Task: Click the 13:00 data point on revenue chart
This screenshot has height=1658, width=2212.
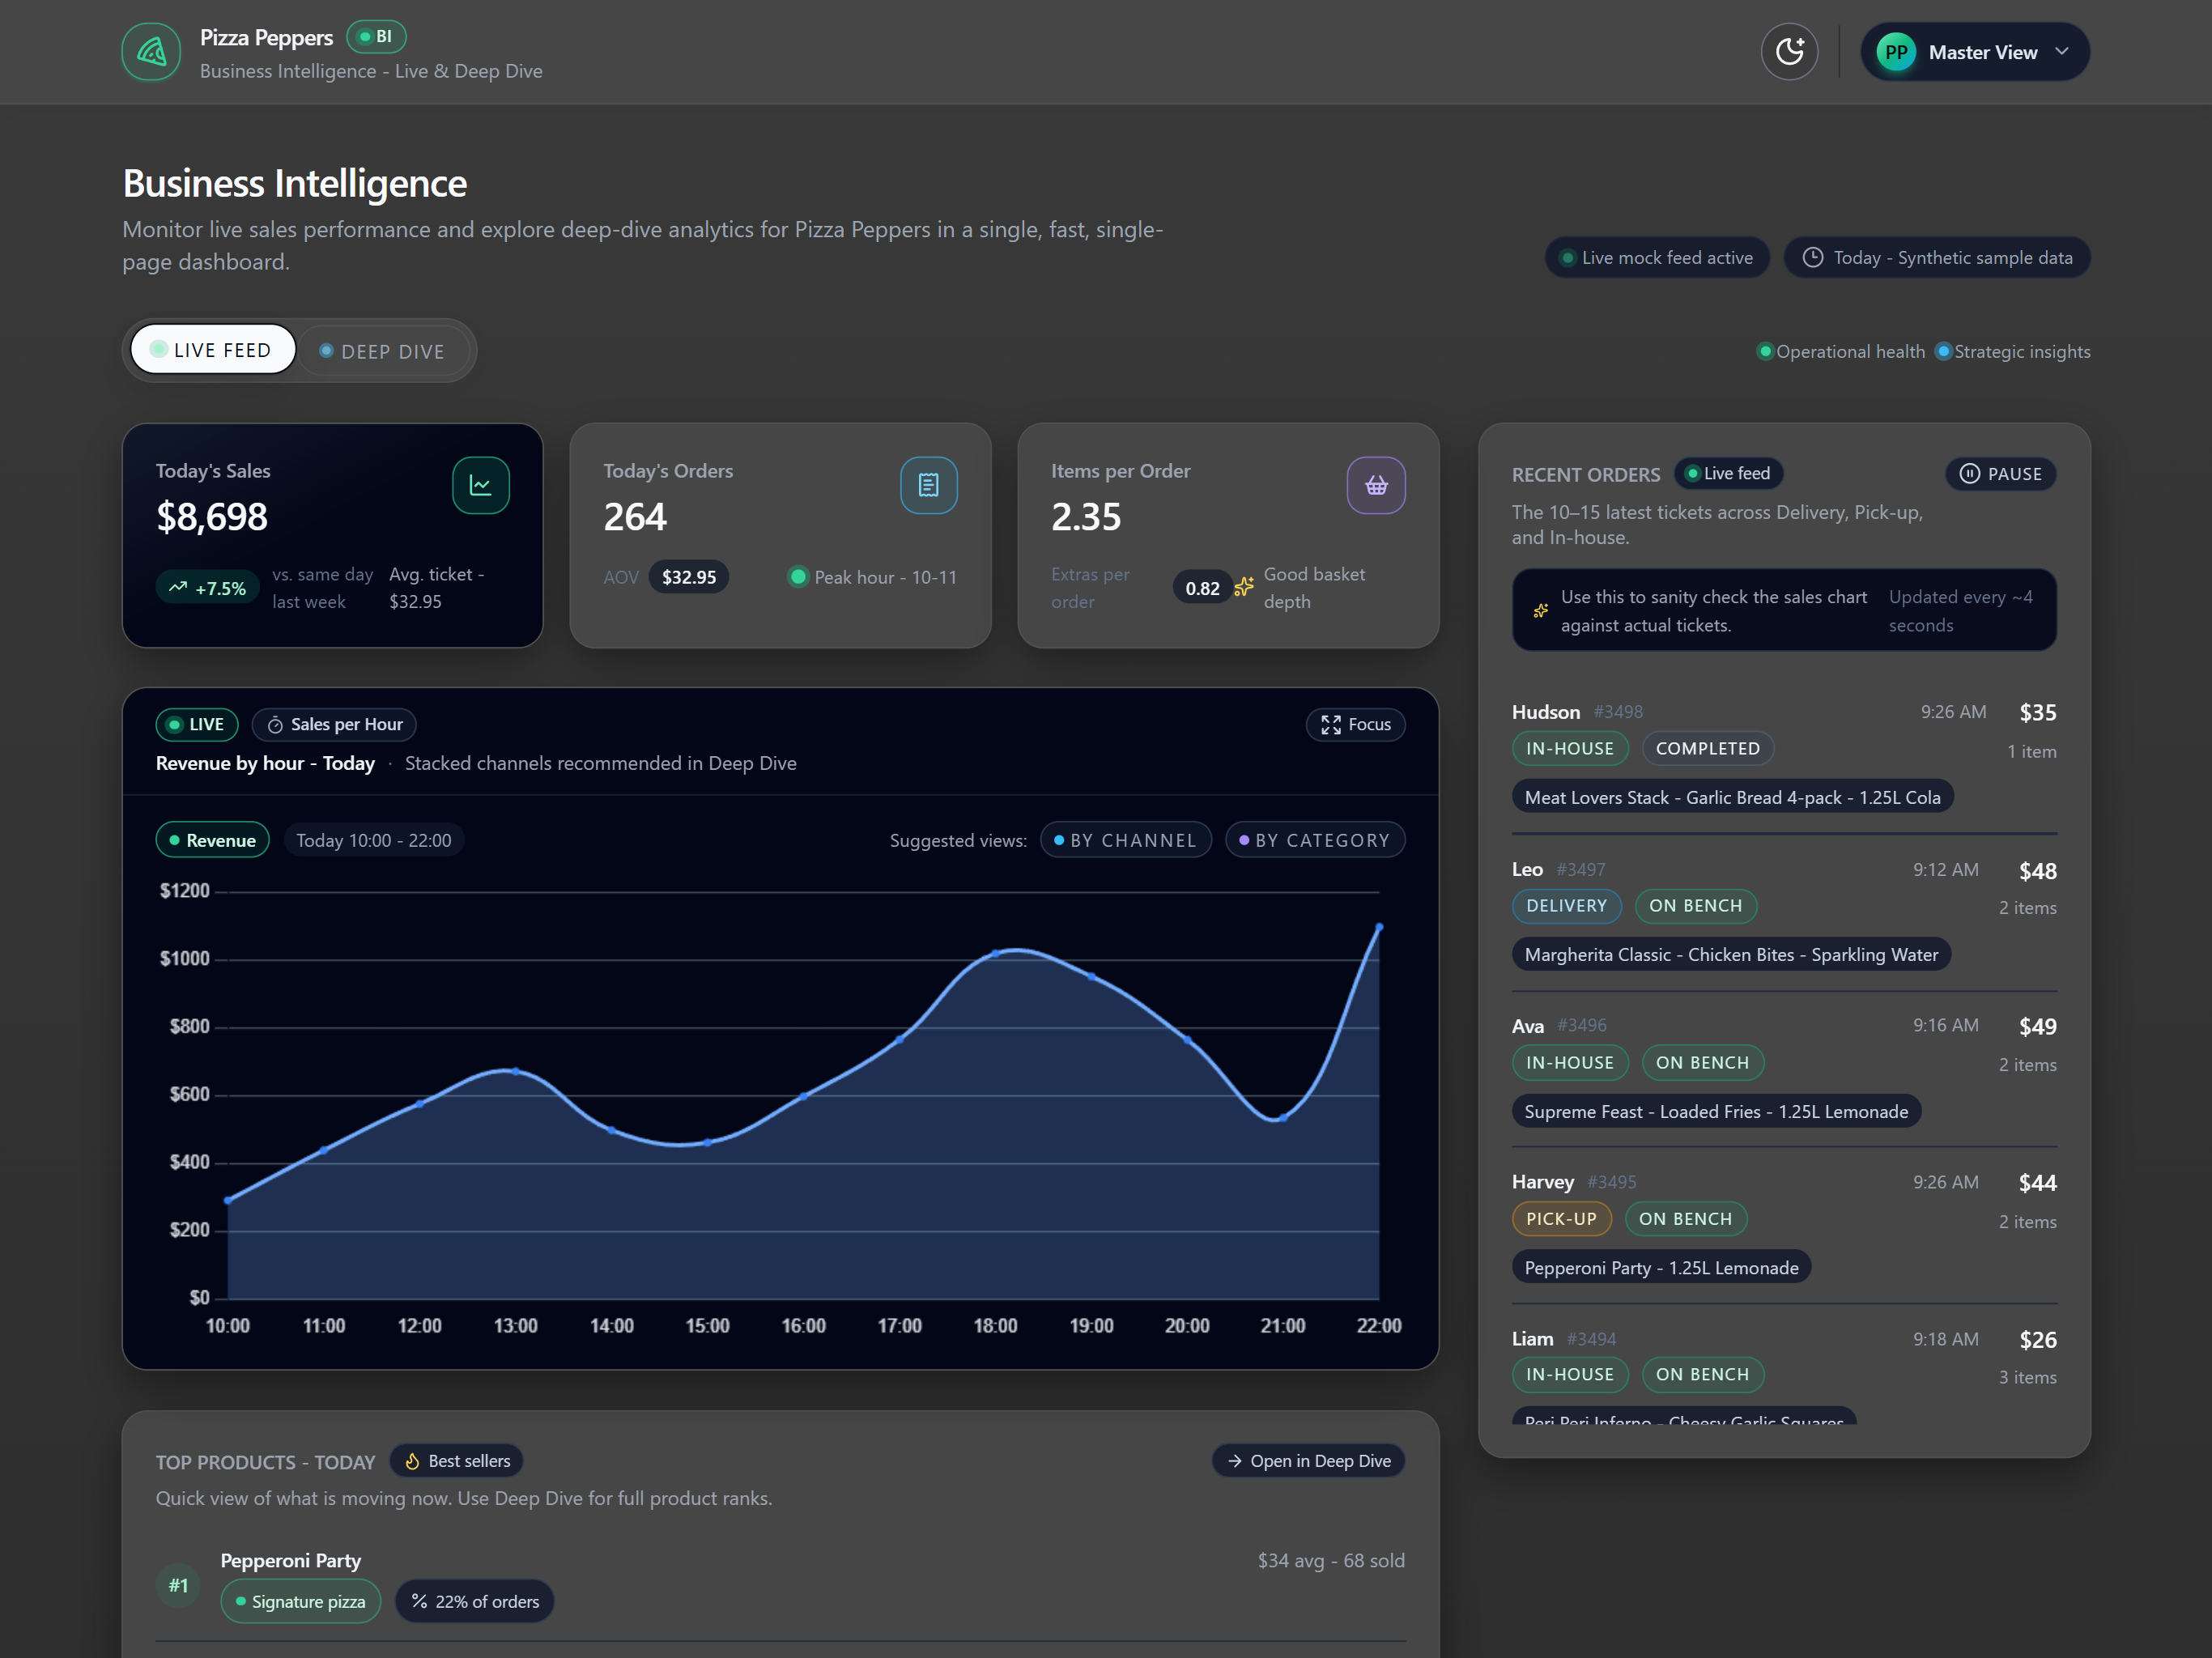Action: click(x=516, y=1071)
